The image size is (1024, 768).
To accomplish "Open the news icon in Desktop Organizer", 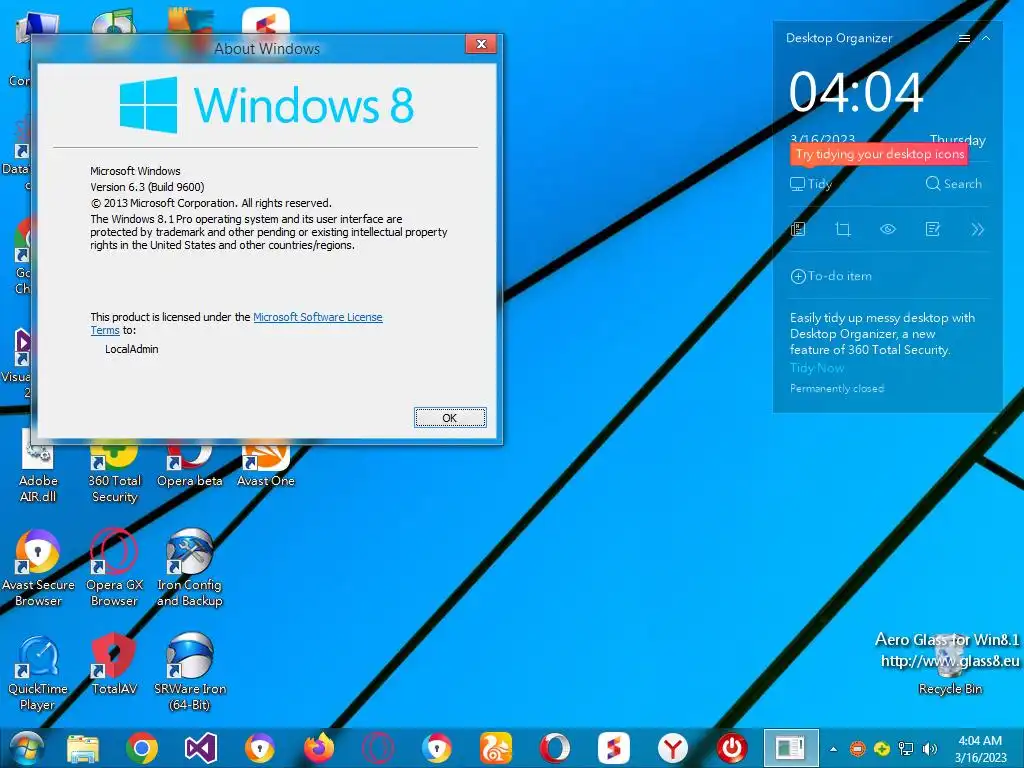I will [798, 229].
